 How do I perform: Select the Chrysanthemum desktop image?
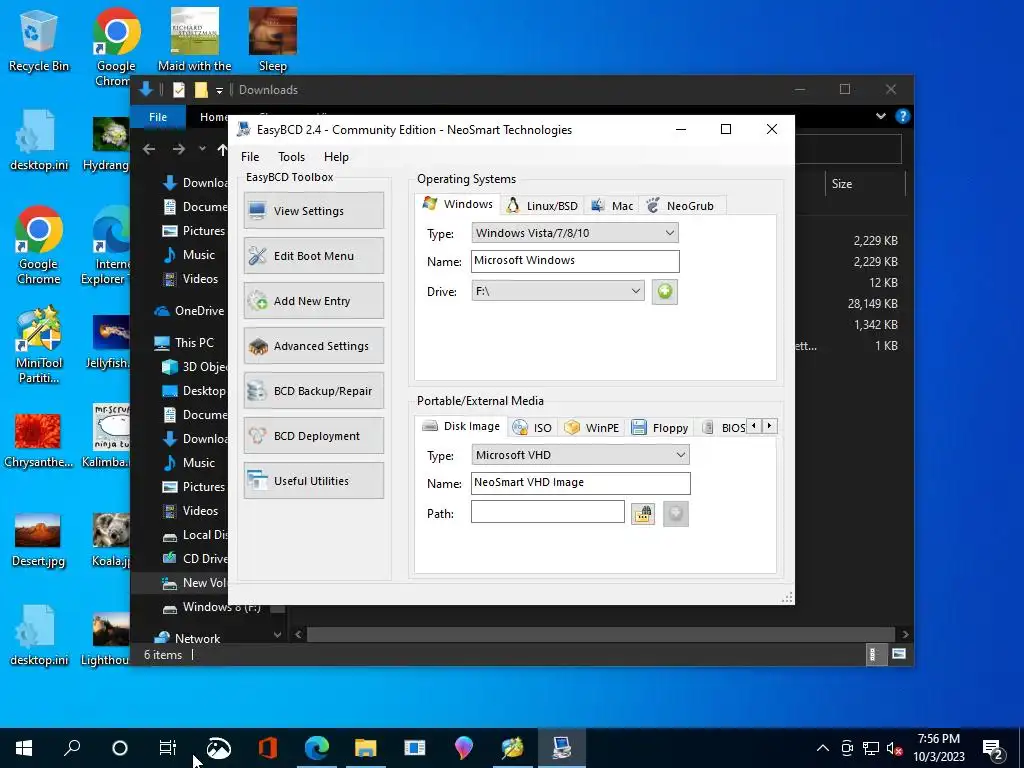tap(38, 441)
